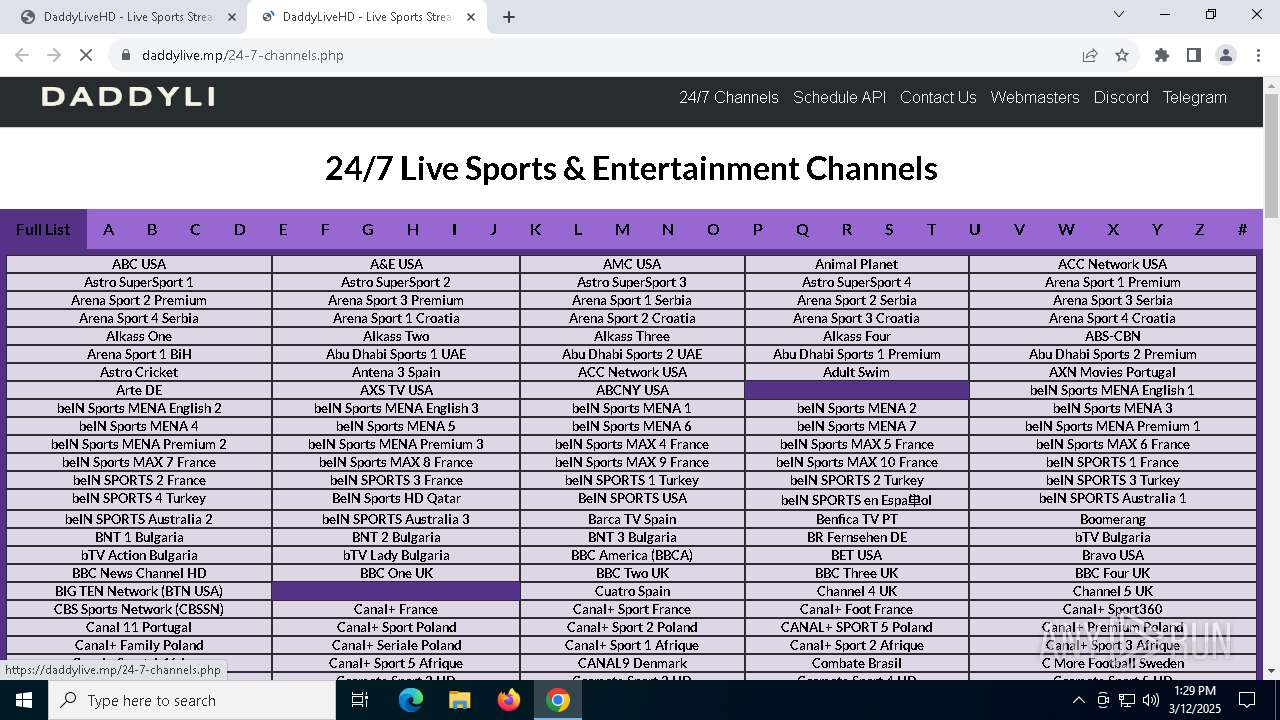Show hidden system tray icons
The image size is (1280, 720).
coord(1078,700)
